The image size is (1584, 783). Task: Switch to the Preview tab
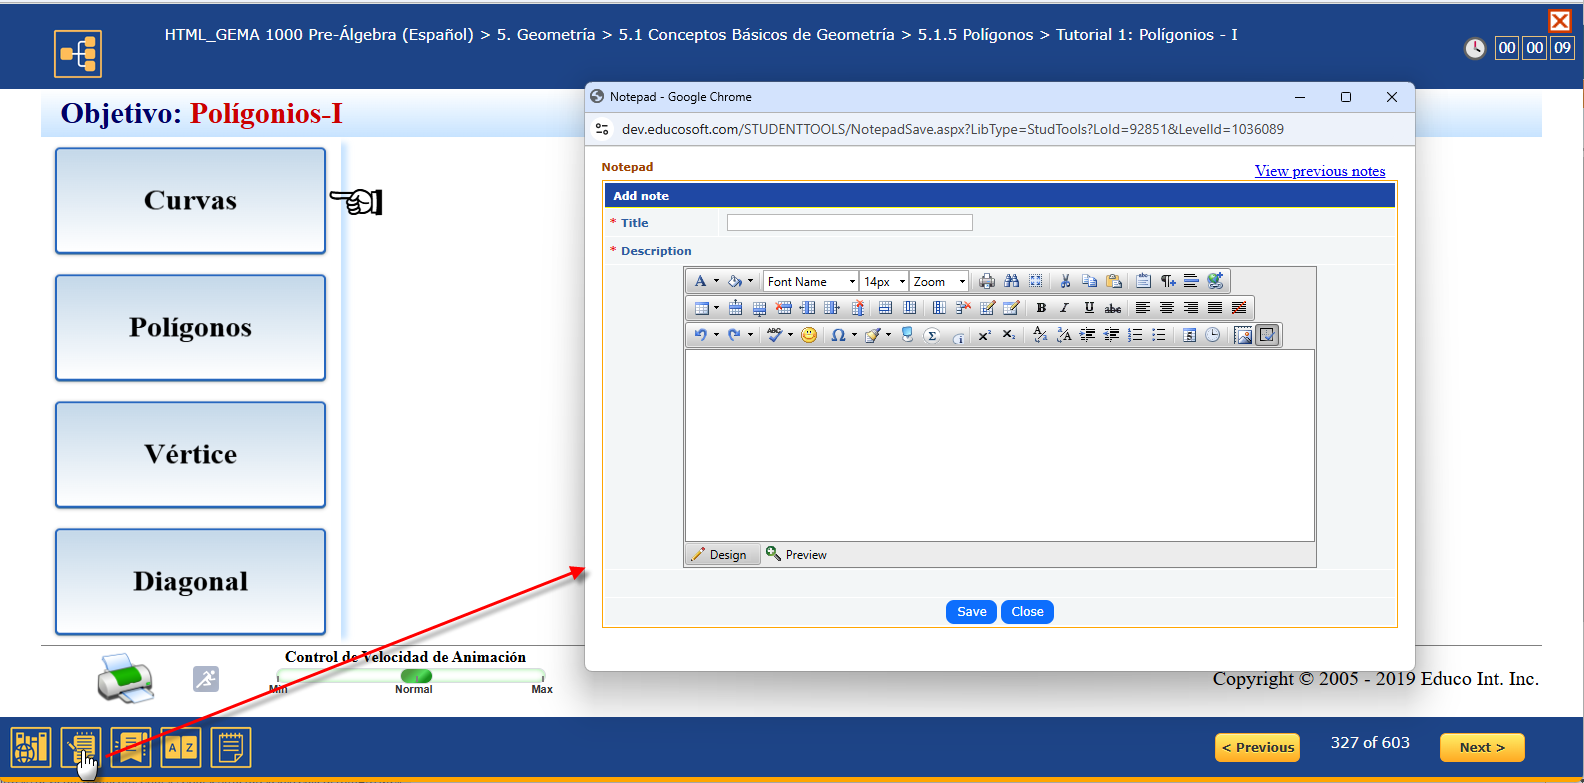point(796,554)
